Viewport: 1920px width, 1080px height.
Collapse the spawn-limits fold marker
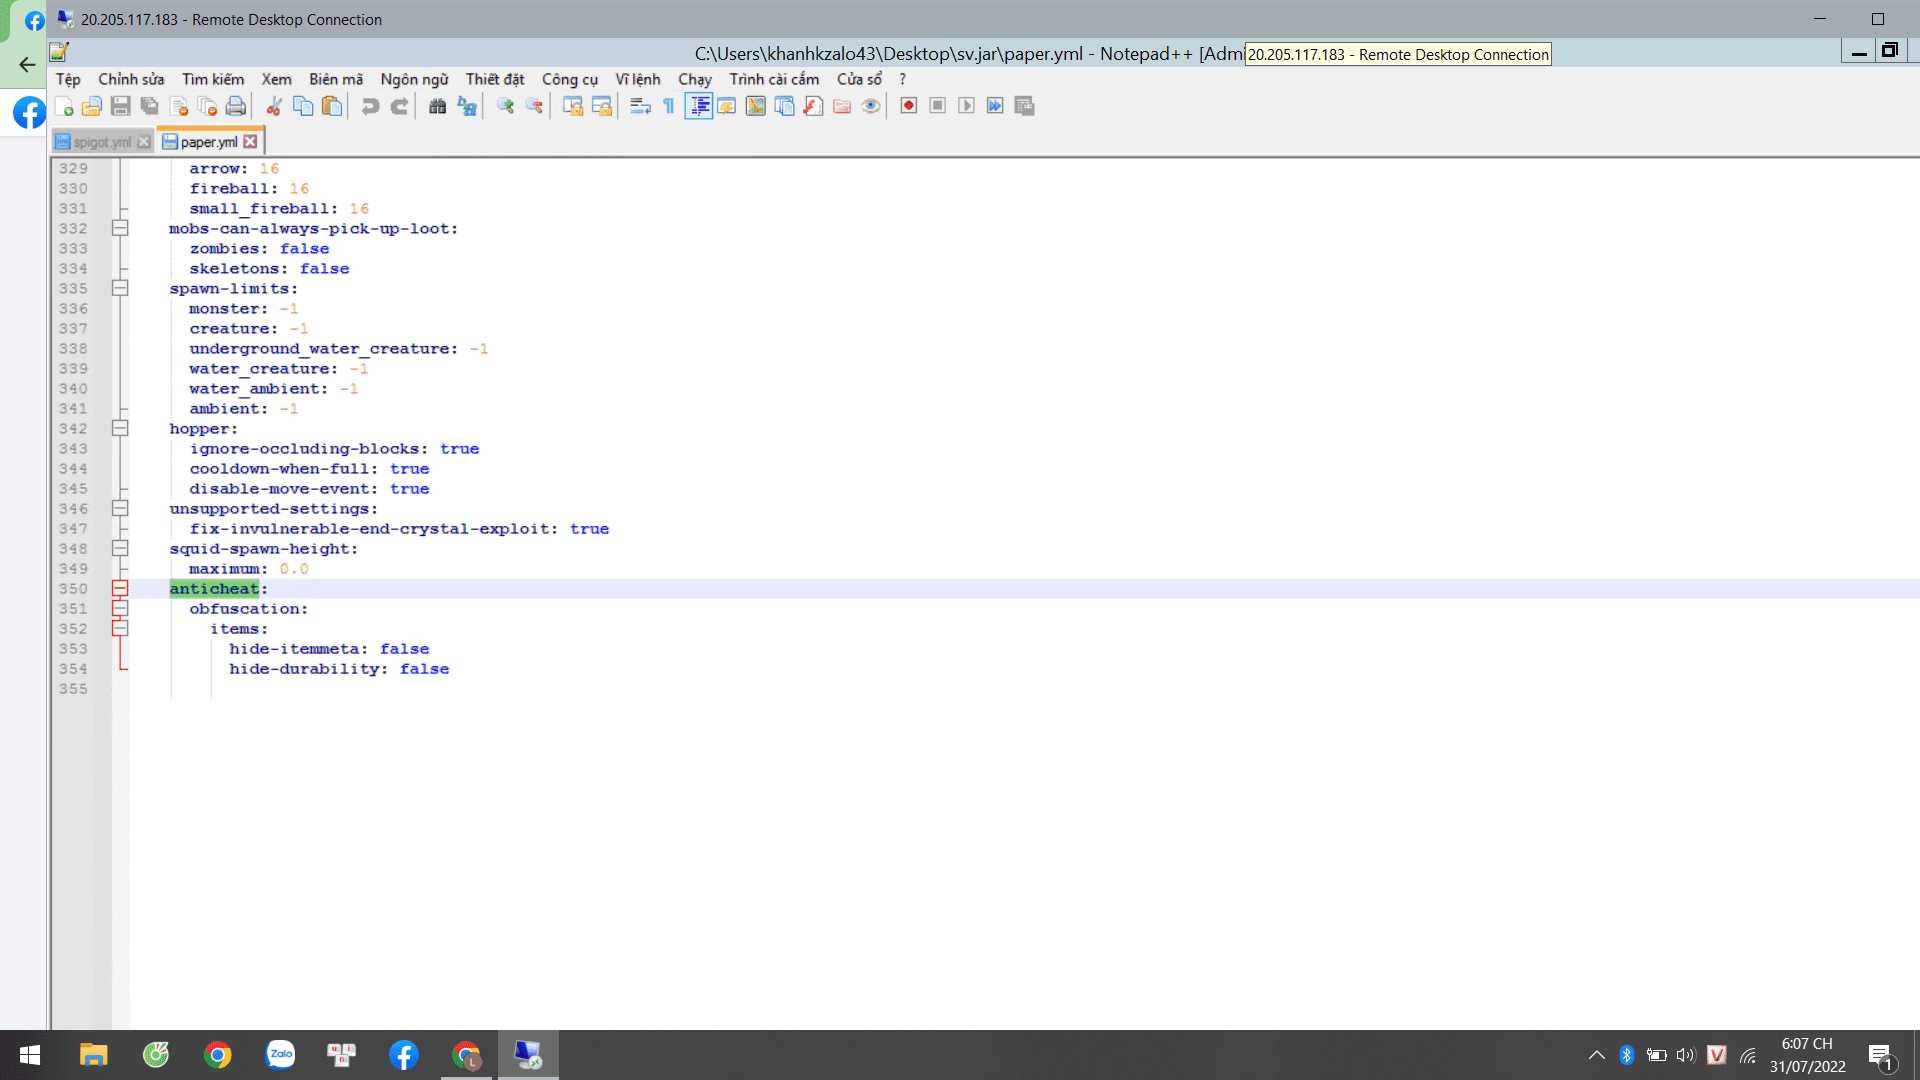(x=120, y=288)
